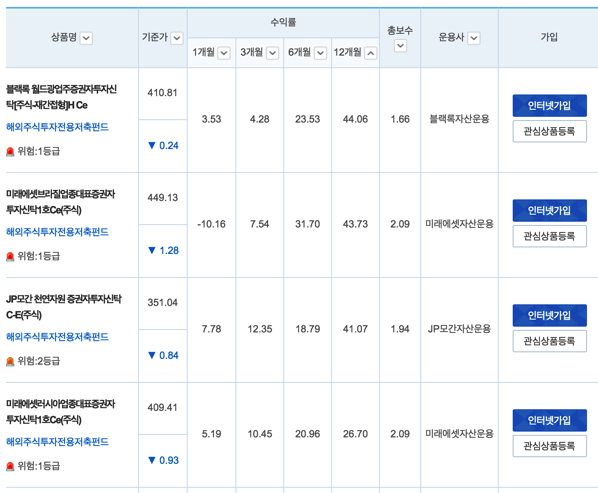
Task: Open 미래에셋브라질업종대표증권자투자신탁1호 fund name
Action: coord(61,202)
